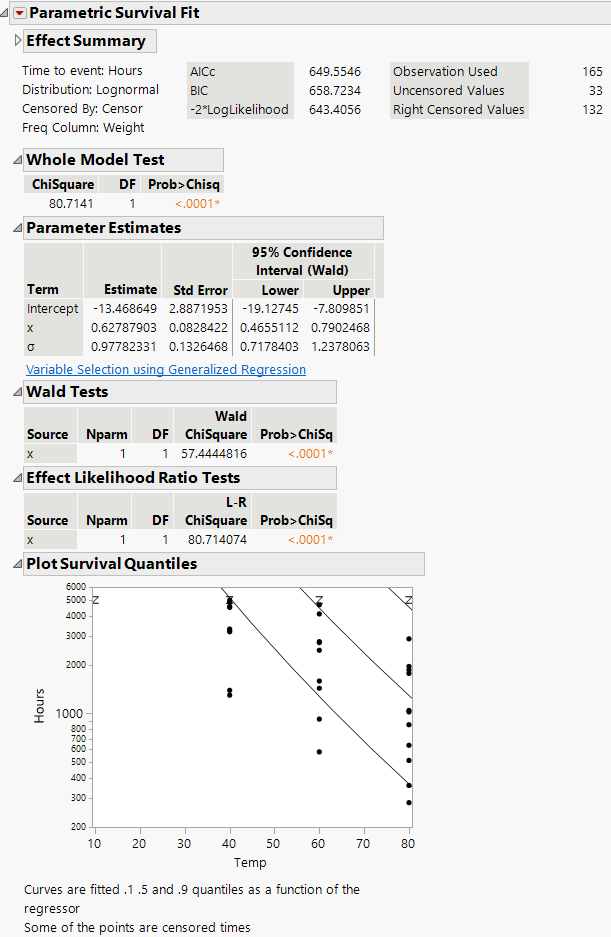Click the Plot Survival Quantiles disclosure icon
This screenshot has height=937, width=611.
pos(16,563)
